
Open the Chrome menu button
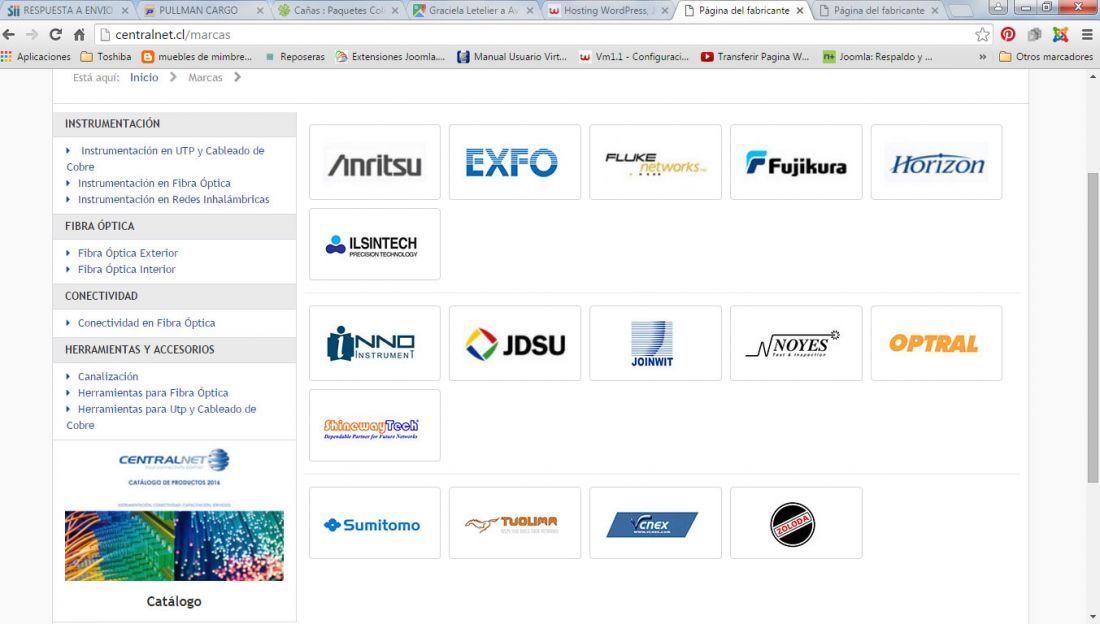pos(1087,34)
